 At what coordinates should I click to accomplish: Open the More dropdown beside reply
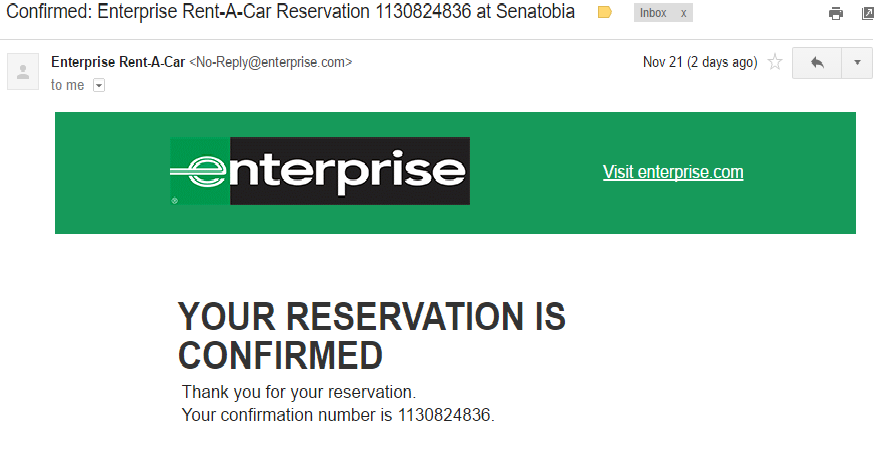(857, 63)
